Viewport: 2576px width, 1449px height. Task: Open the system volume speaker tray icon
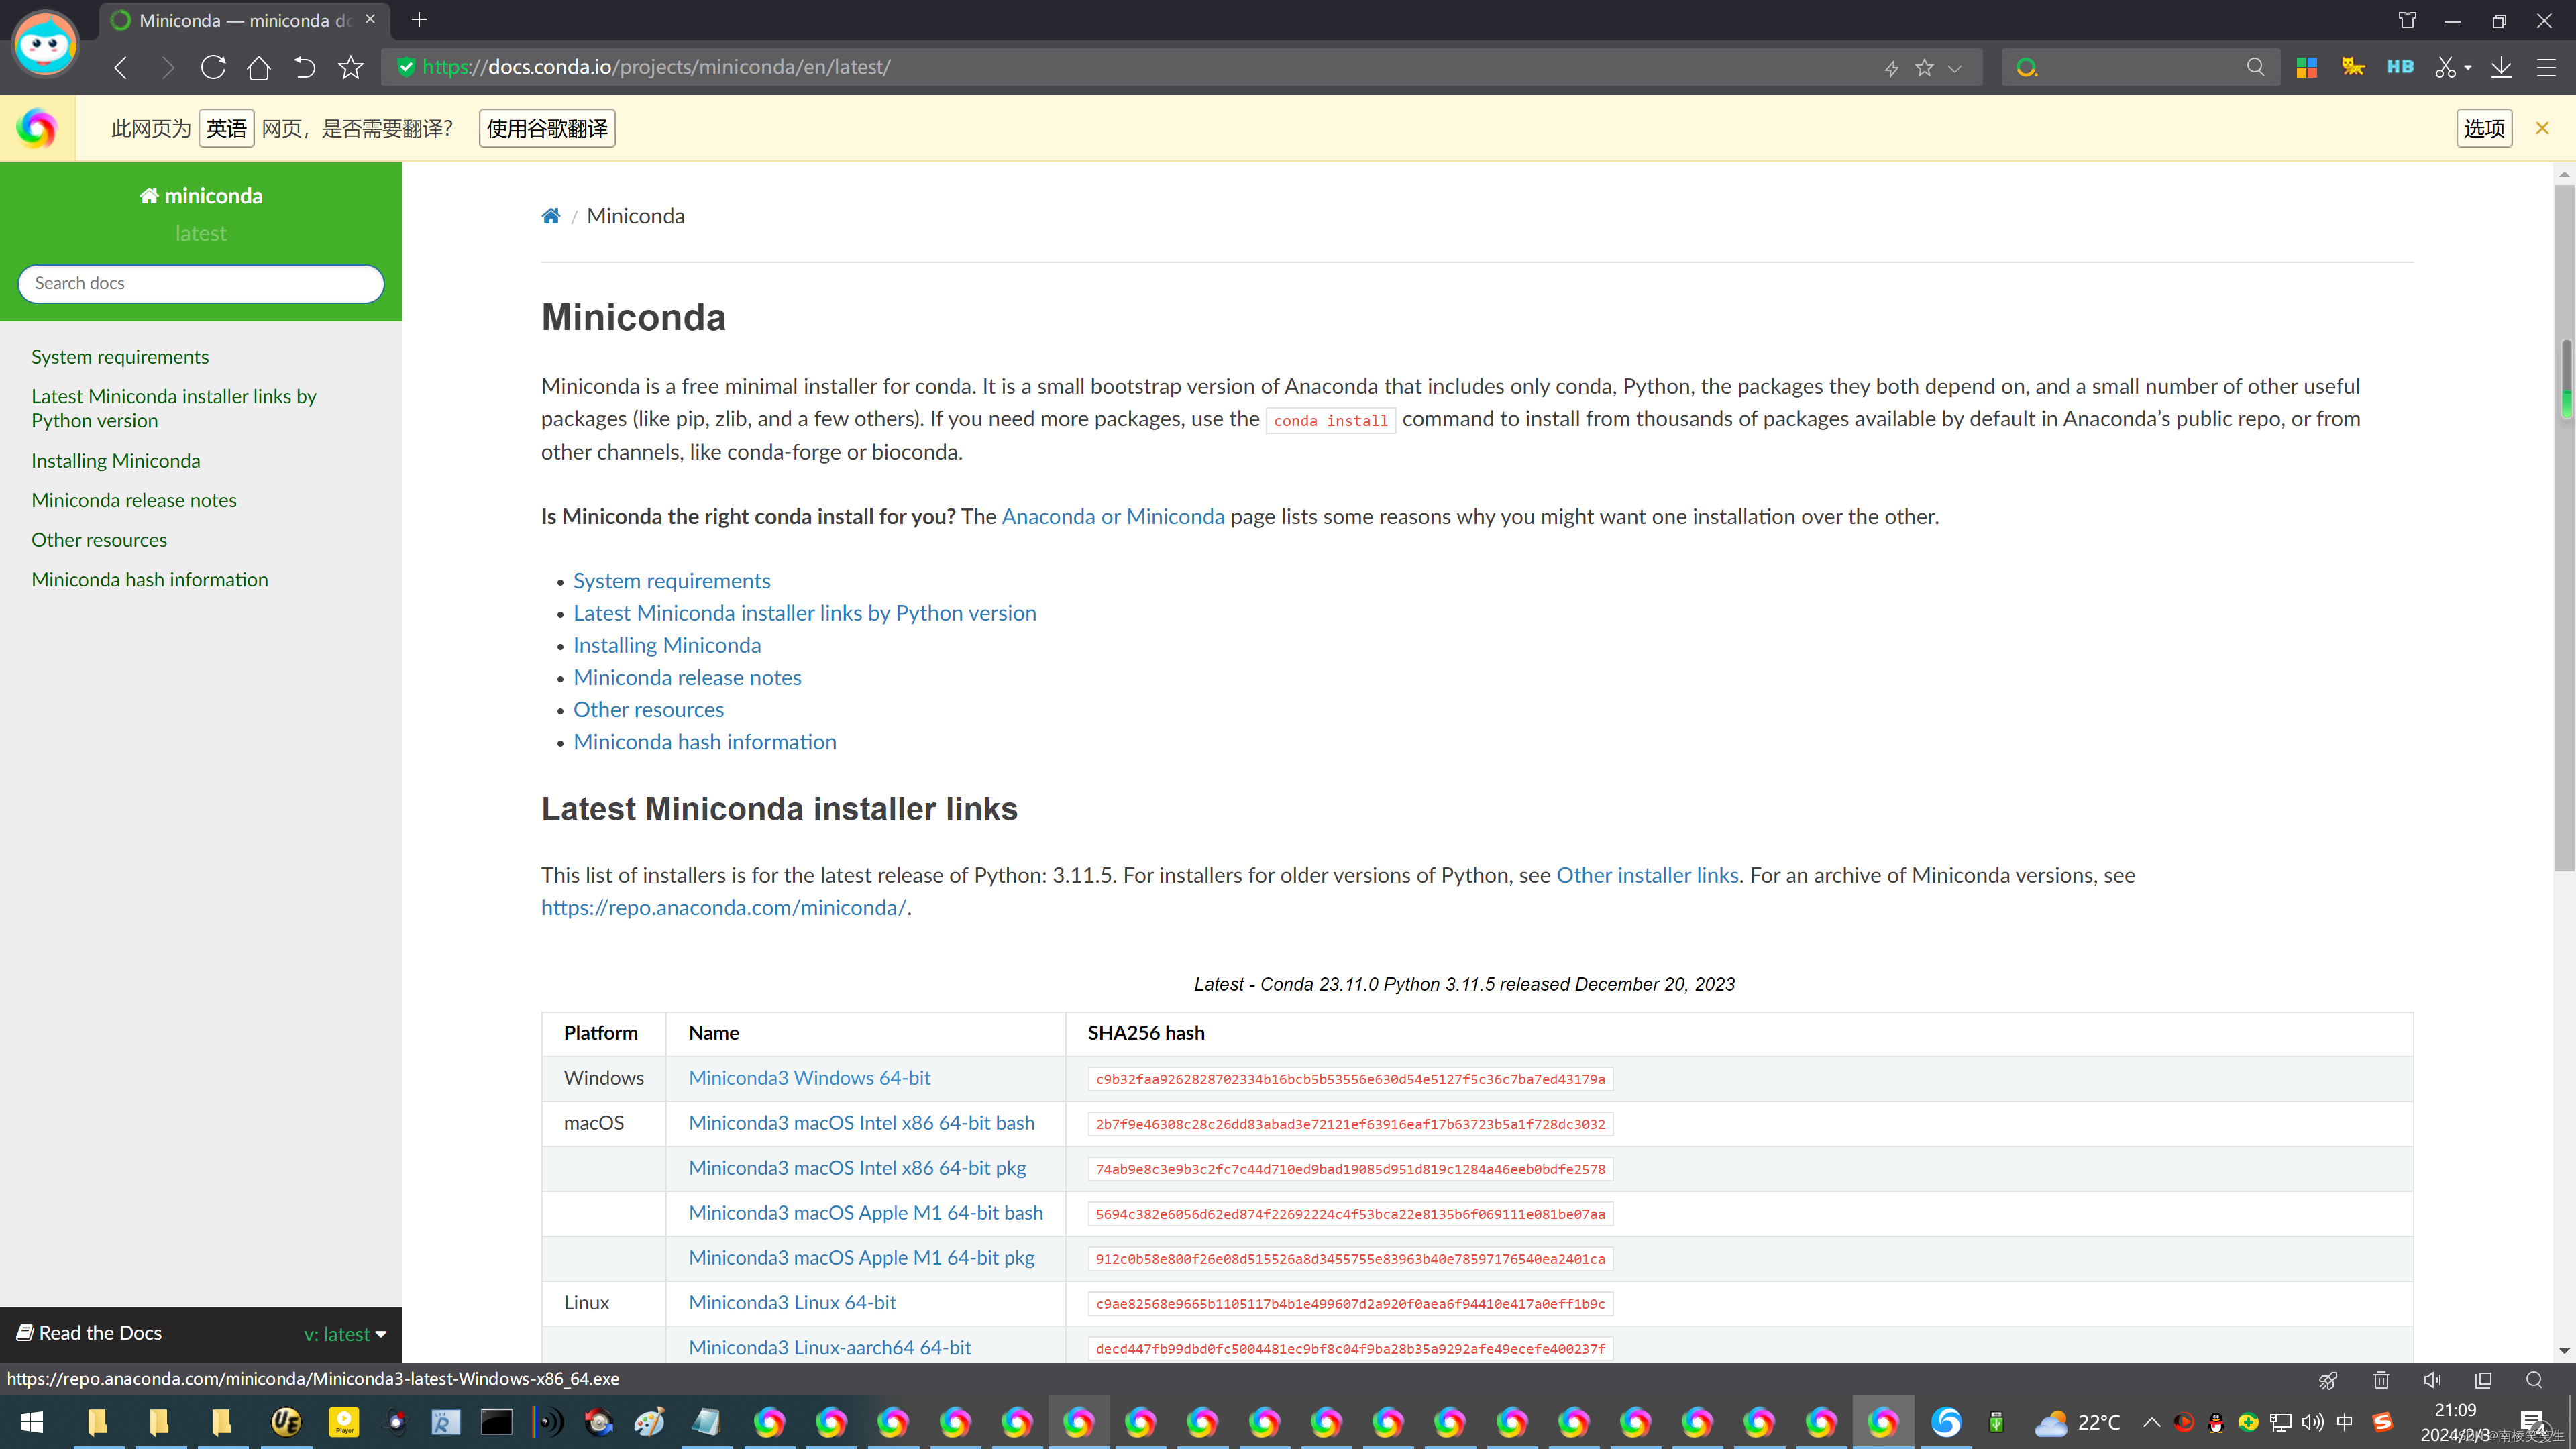coord(2312,1422)
